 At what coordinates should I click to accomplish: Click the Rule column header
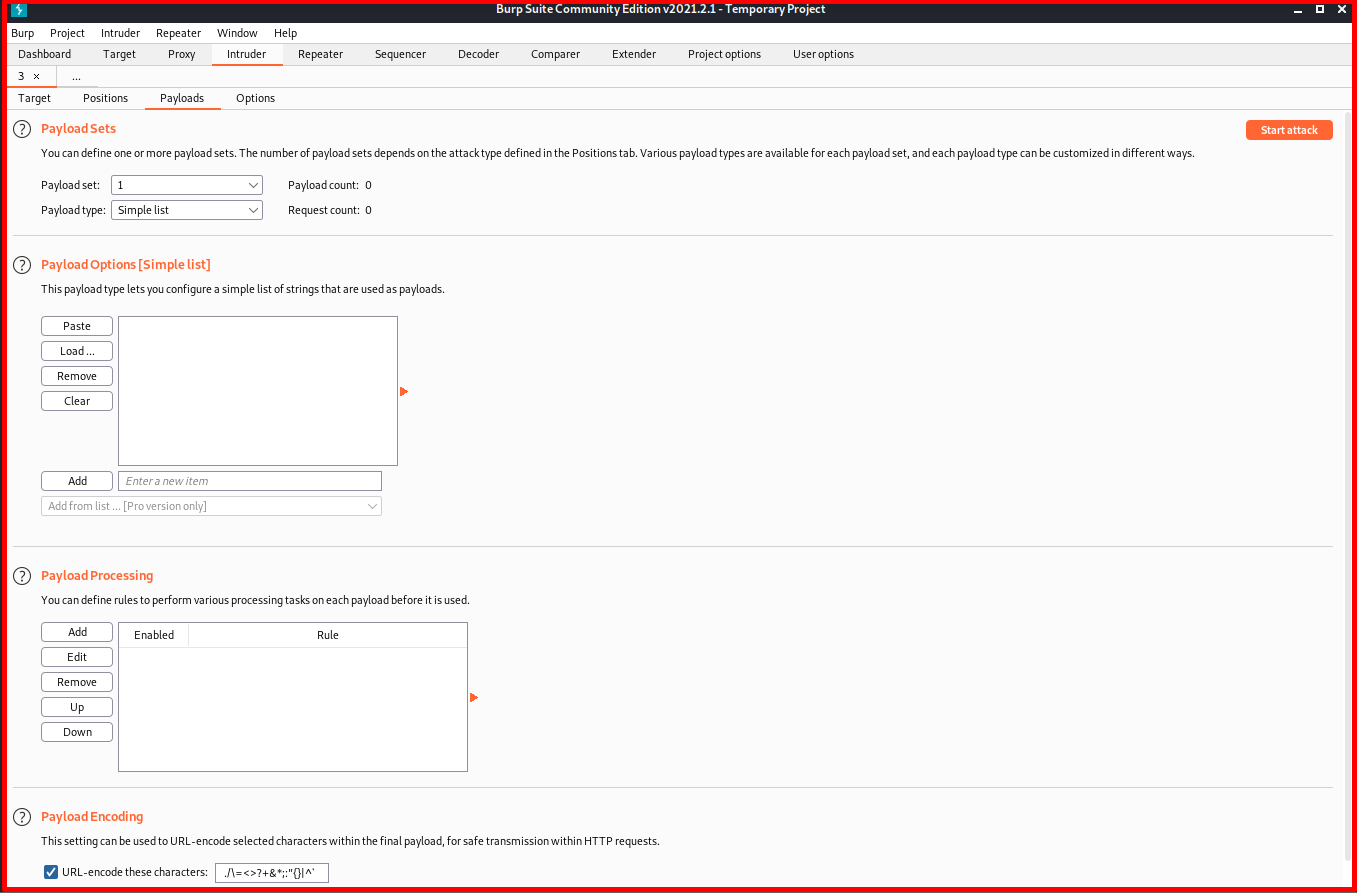point(328,635)
